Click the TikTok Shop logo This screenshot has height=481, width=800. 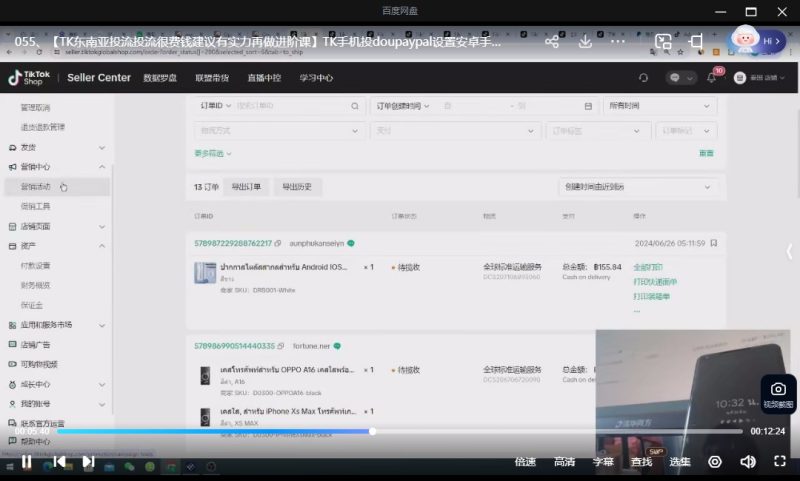coord(29,78)
